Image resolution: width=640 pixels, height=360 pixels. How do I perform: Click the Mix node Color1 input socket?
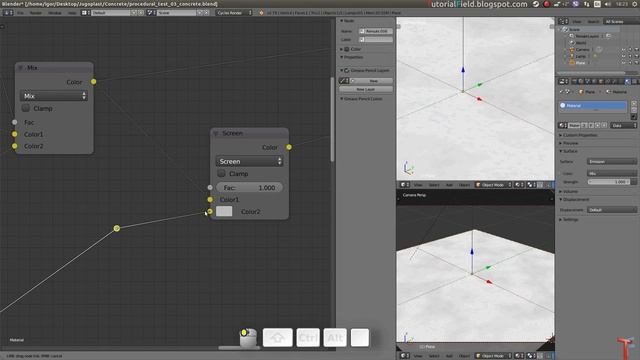[15, 134]
